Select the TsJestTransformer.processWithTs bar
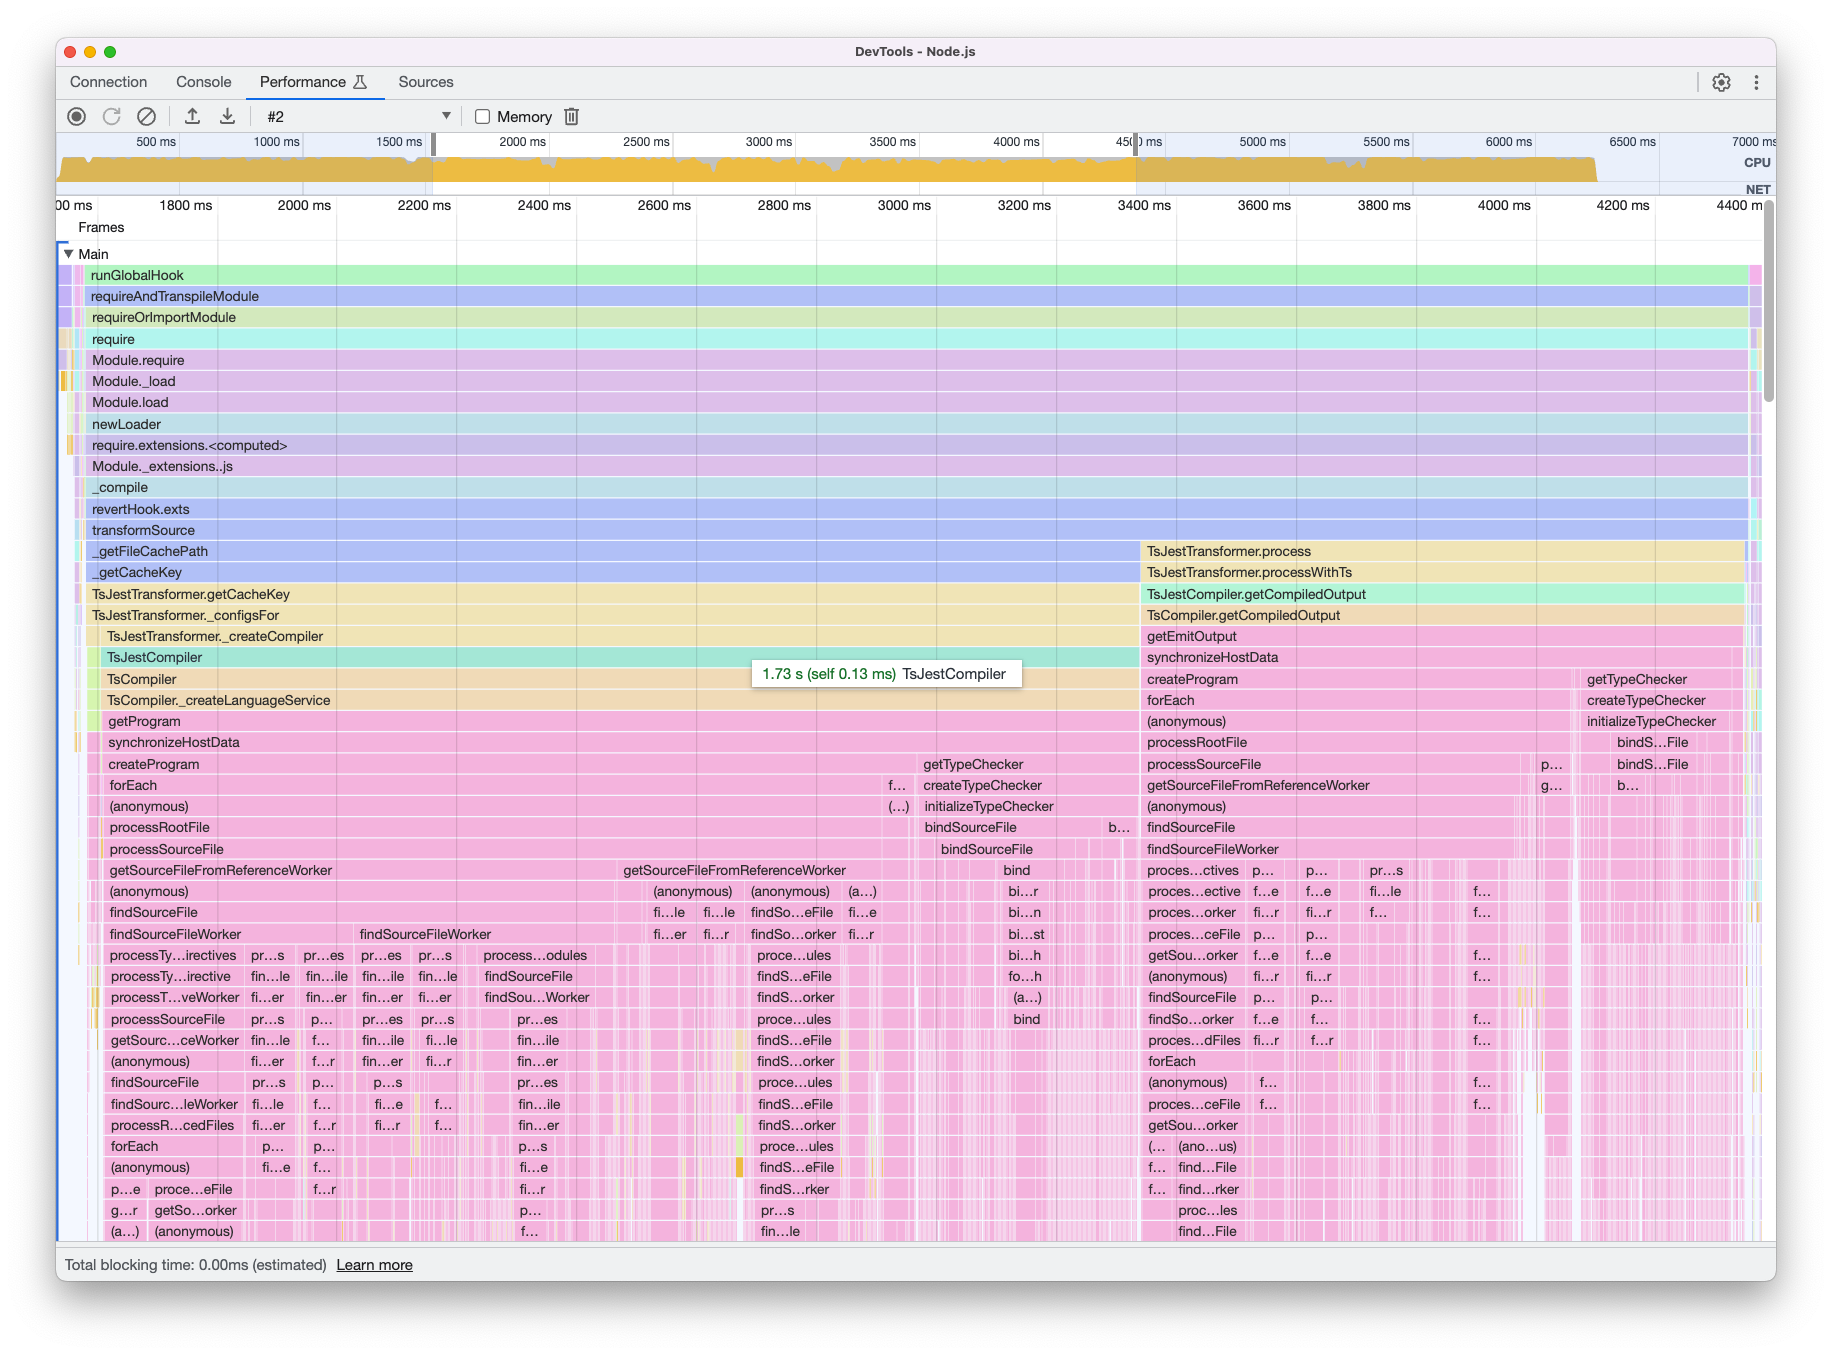Viewport: 1832px width, 1355px height. 1442,572
